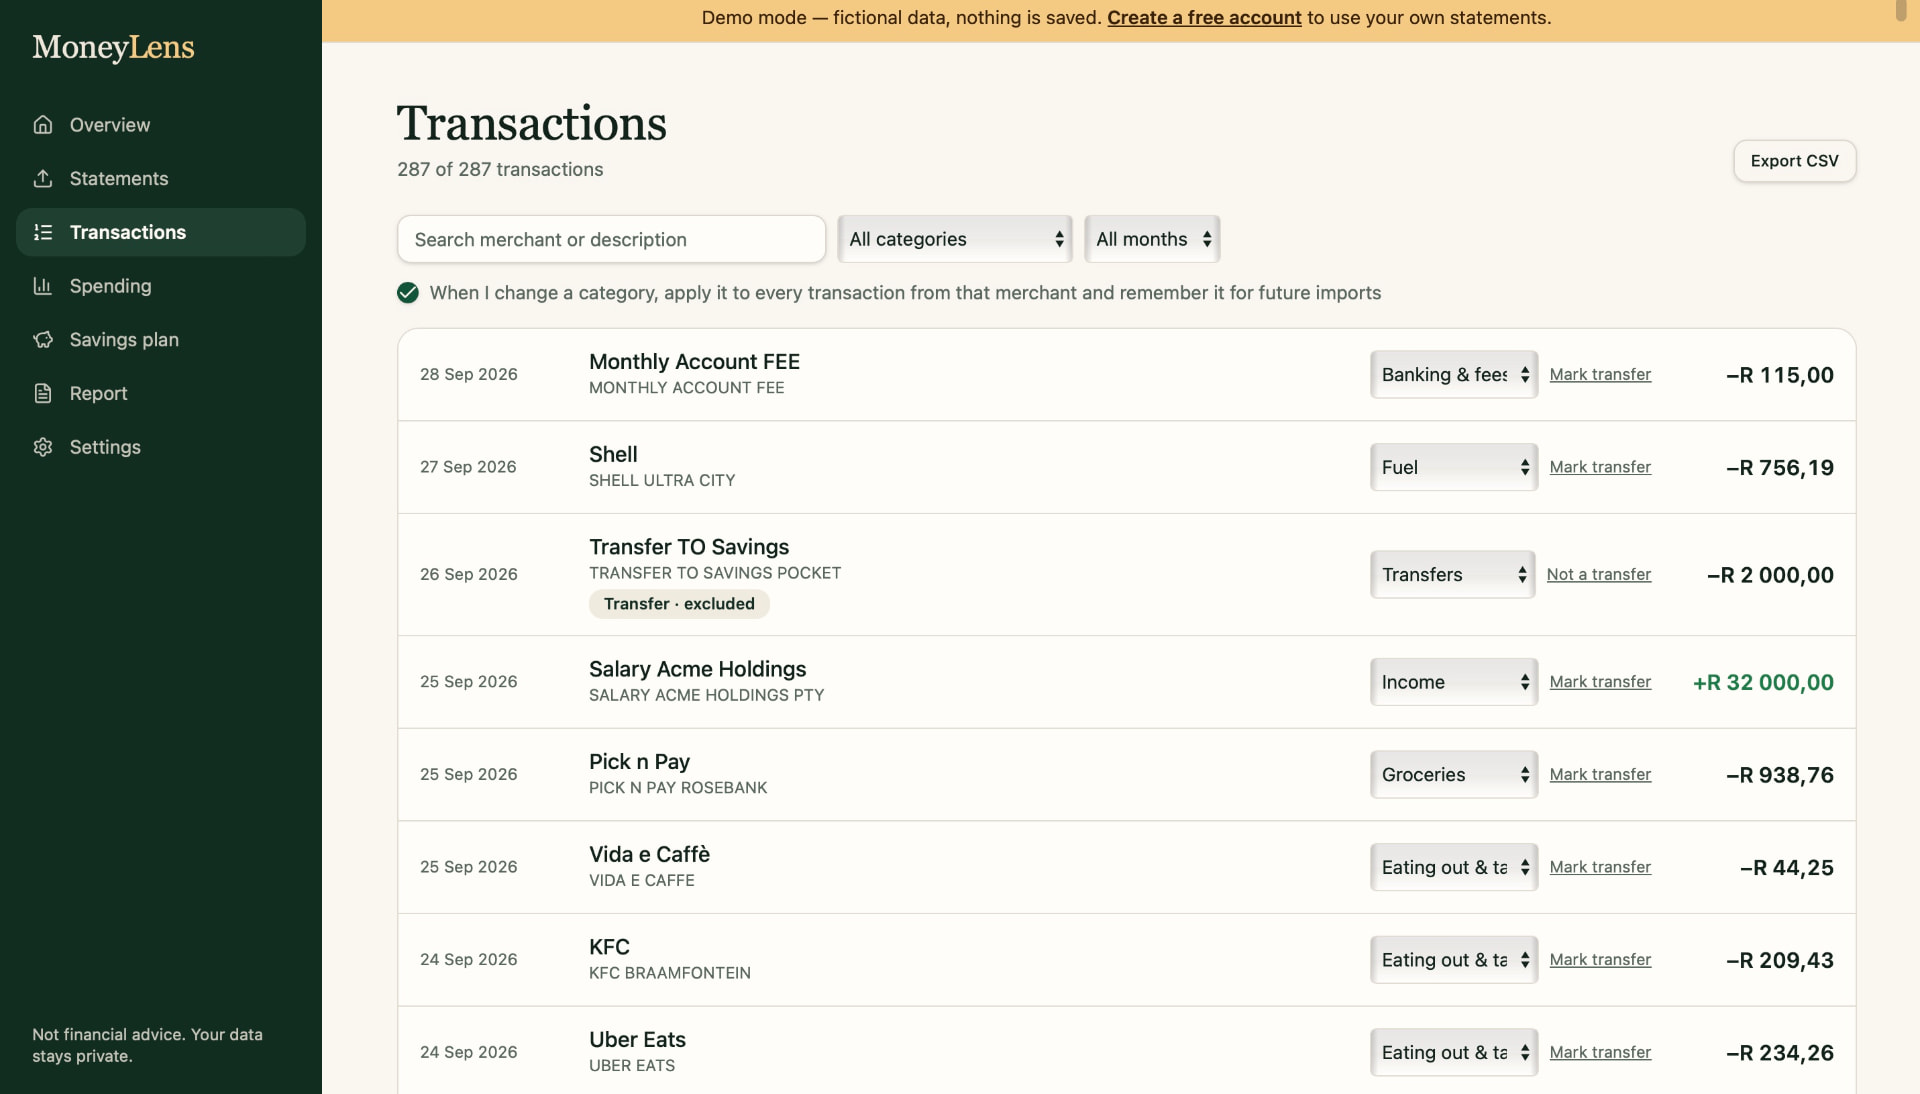The image size is (1920, 1094).
Task: Click the Transactions list icon
Action: [x=43, y=232]
